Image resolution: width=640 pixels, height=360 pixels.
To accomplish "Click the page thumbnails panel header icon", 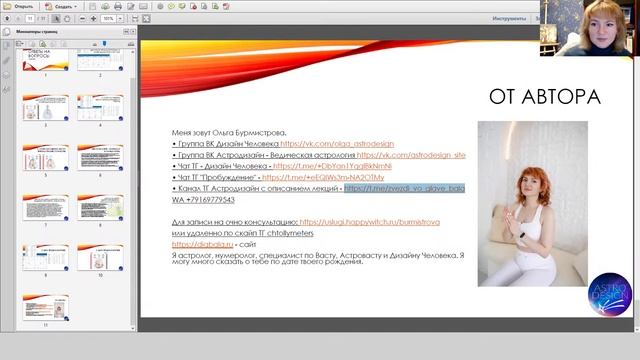I will pos(7,31).
